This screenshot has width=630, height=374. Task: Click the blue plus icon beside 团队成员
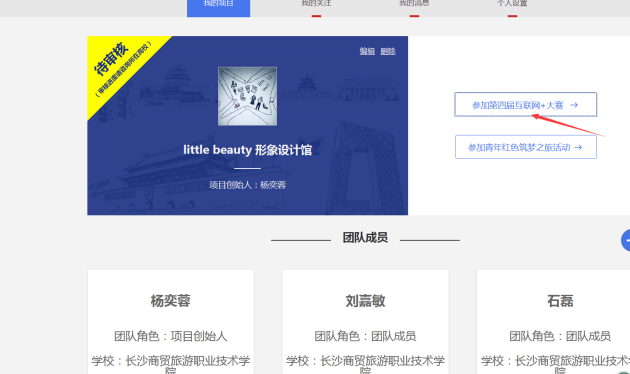626,240
